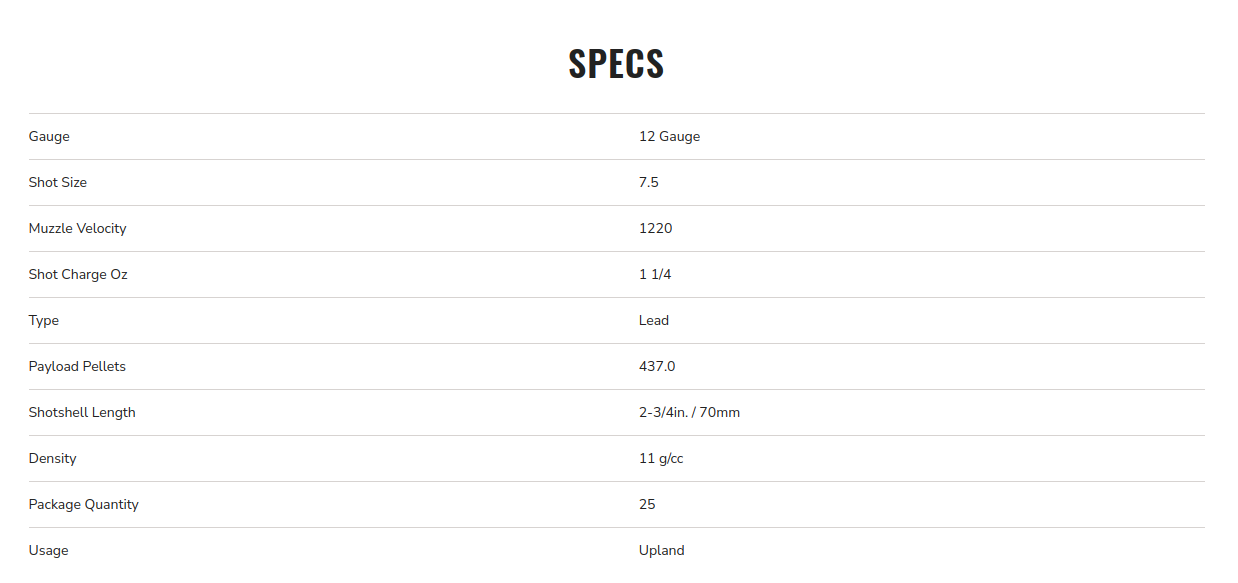This screenshot has height=583, width=1238.
Task: Click the 11 g/cc density value
Action: 661,458
